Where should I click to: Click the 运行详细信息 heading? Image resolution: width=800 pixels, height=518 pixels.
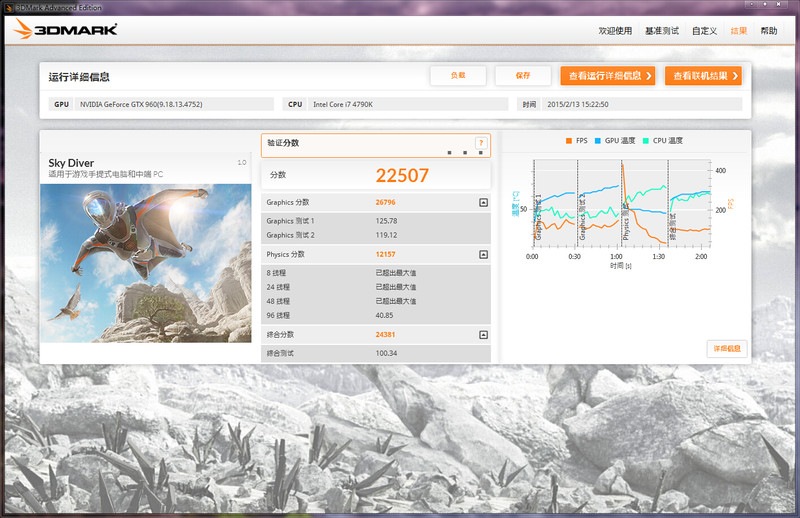tap(79, 77)
